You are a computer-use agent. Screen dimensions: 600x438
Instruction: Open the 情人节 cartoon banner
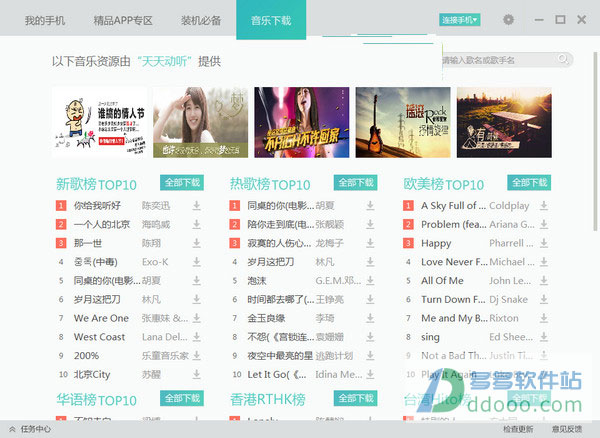(99, 122)
